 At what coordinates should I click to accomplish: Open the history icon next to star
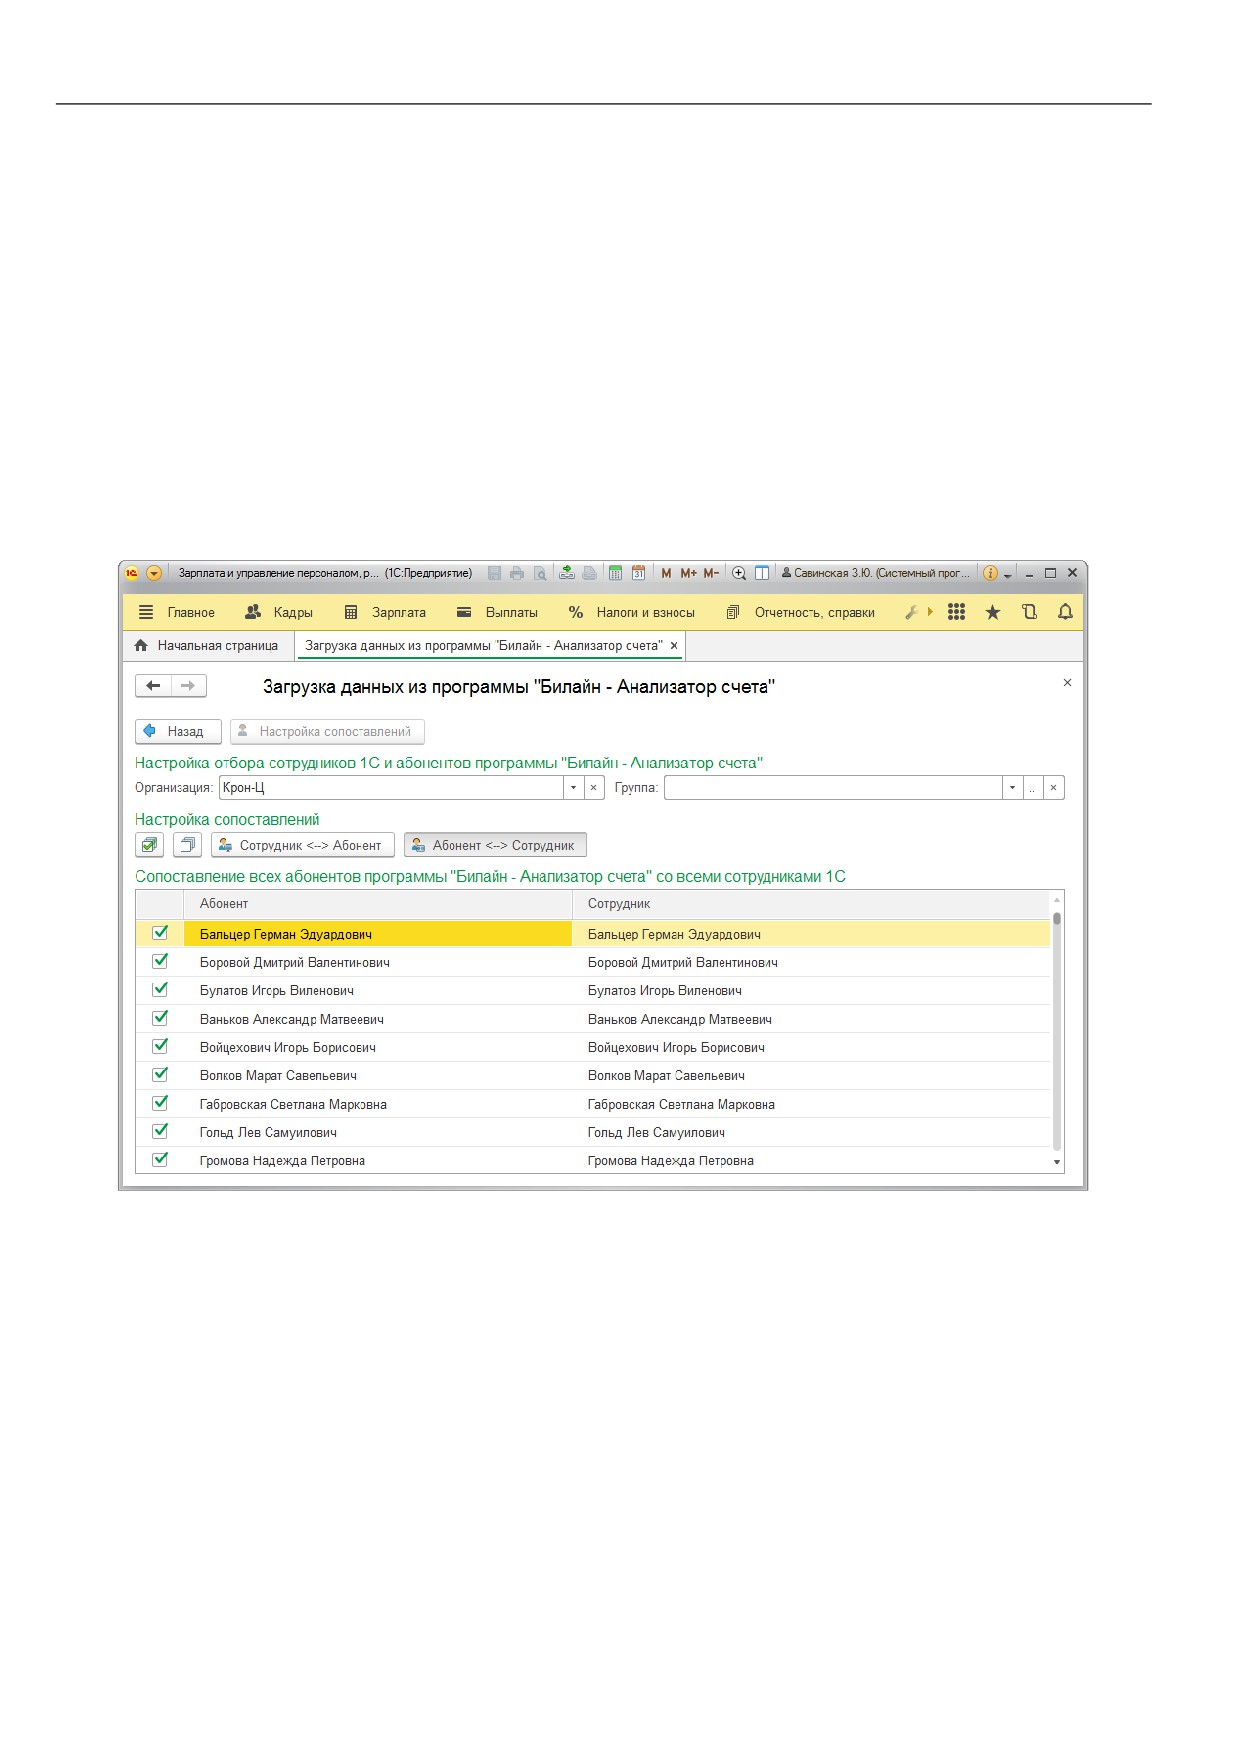click(1029, 612)
